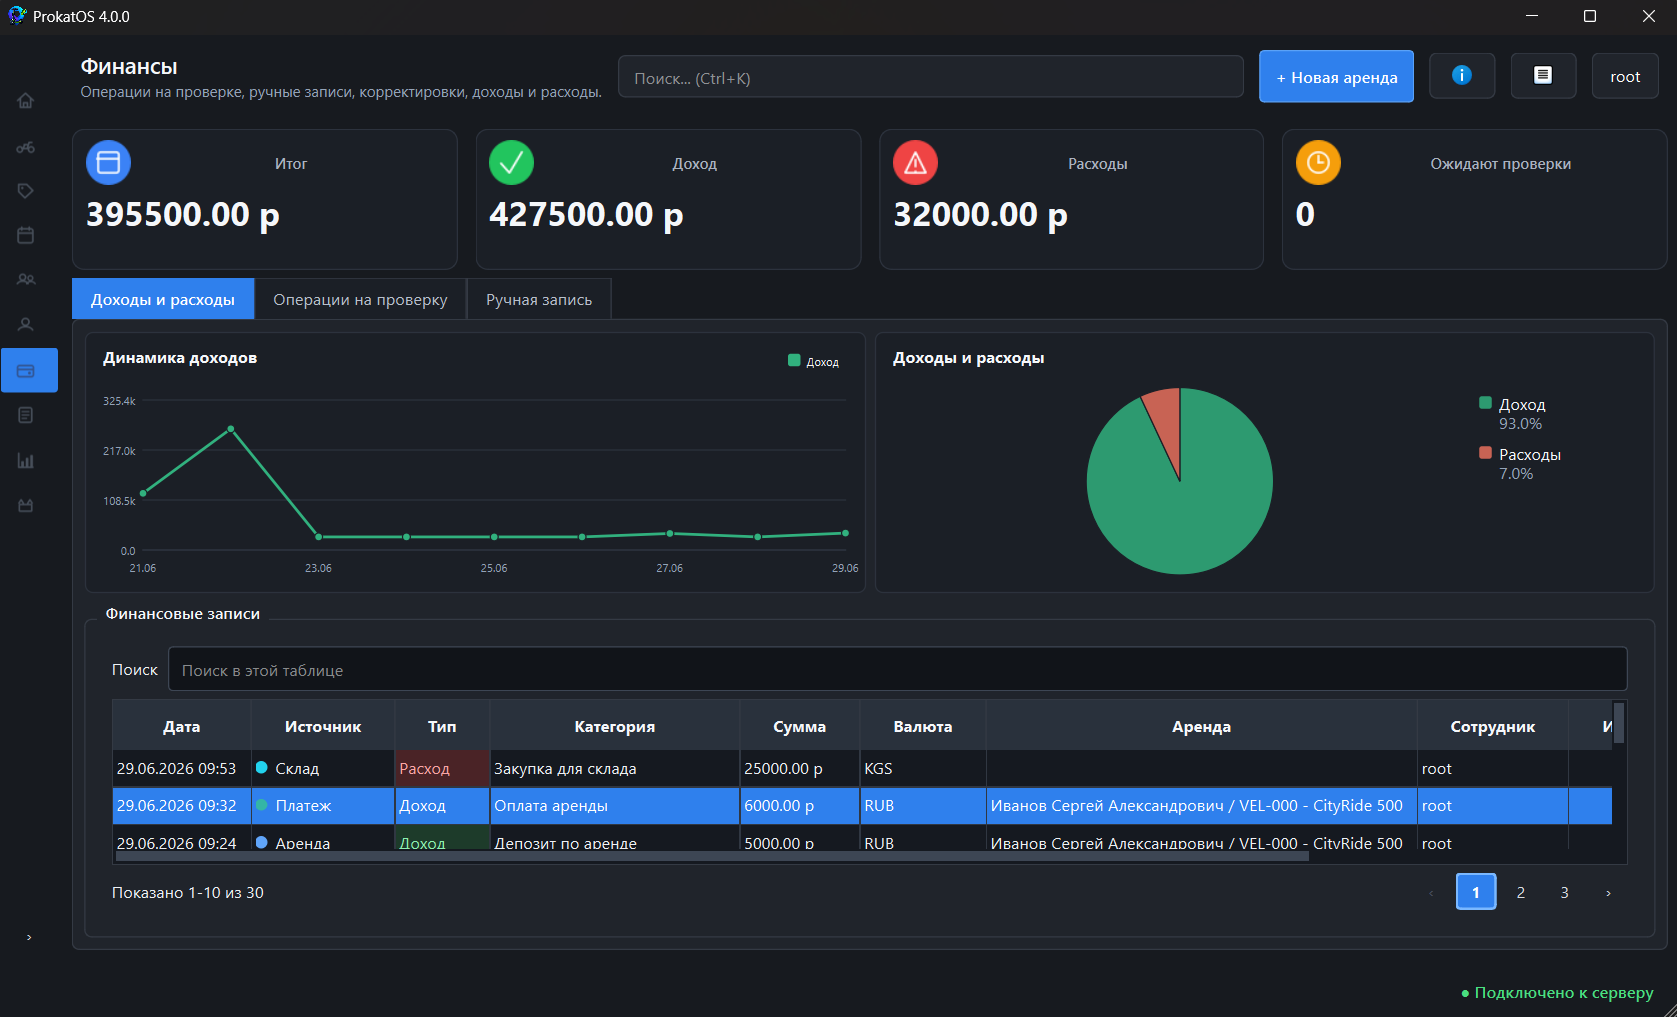
Task: Click the table horizontal scrollbar
Action: pyautogui.click(x=712, y=856)
